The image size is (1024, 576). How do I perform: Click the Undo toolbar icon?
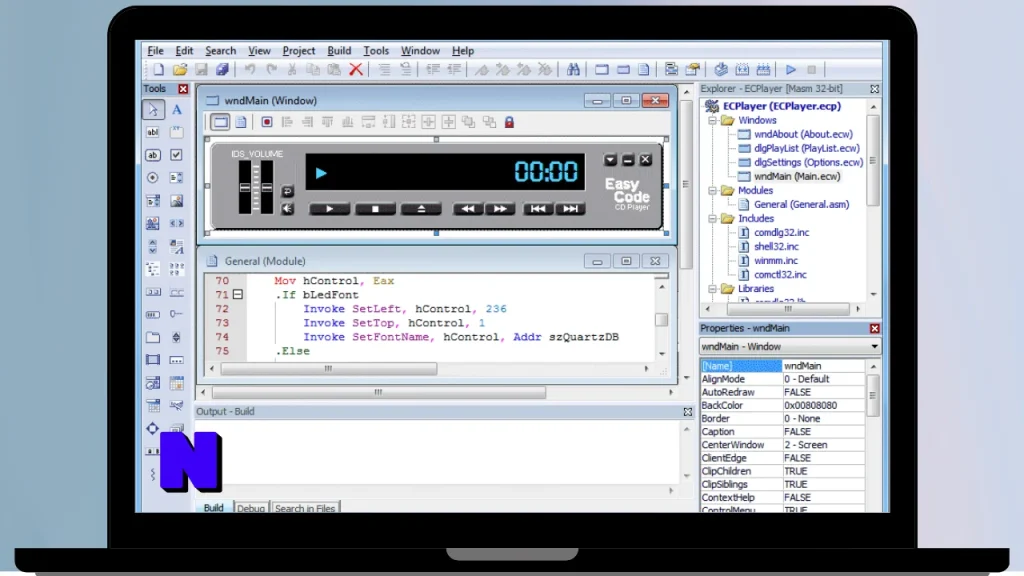coord(249,69)
